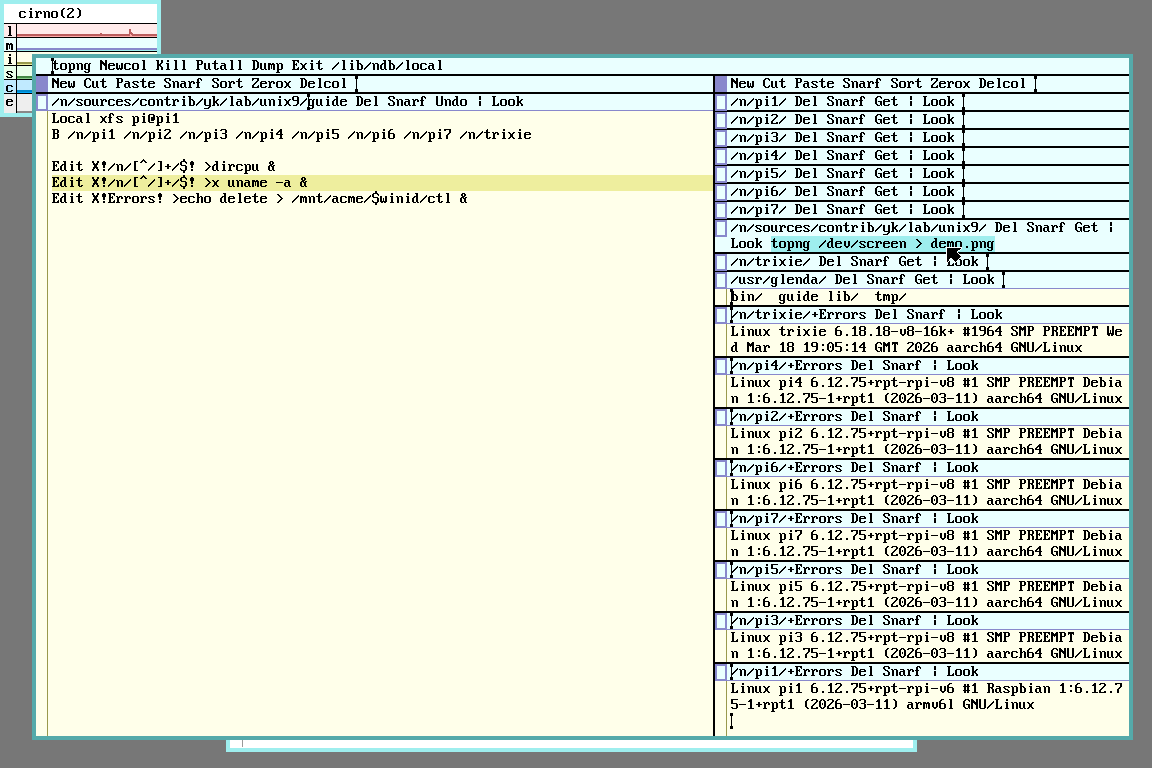Click Delcol in the left column tag

pos(323,84)
